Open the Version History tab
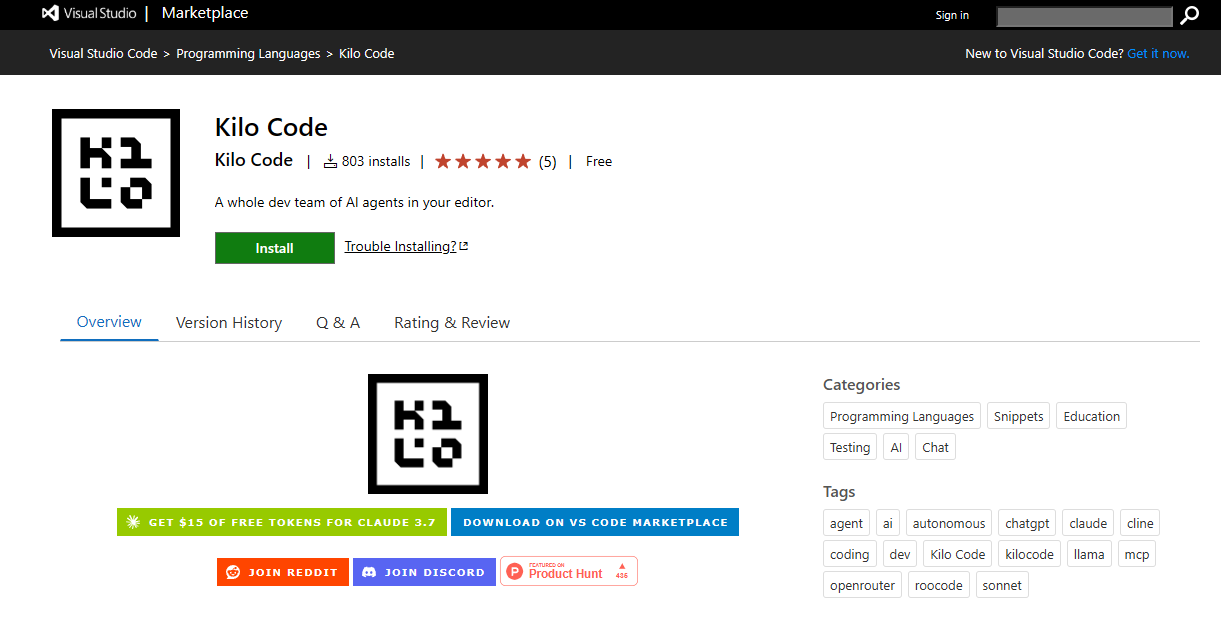 229,323
